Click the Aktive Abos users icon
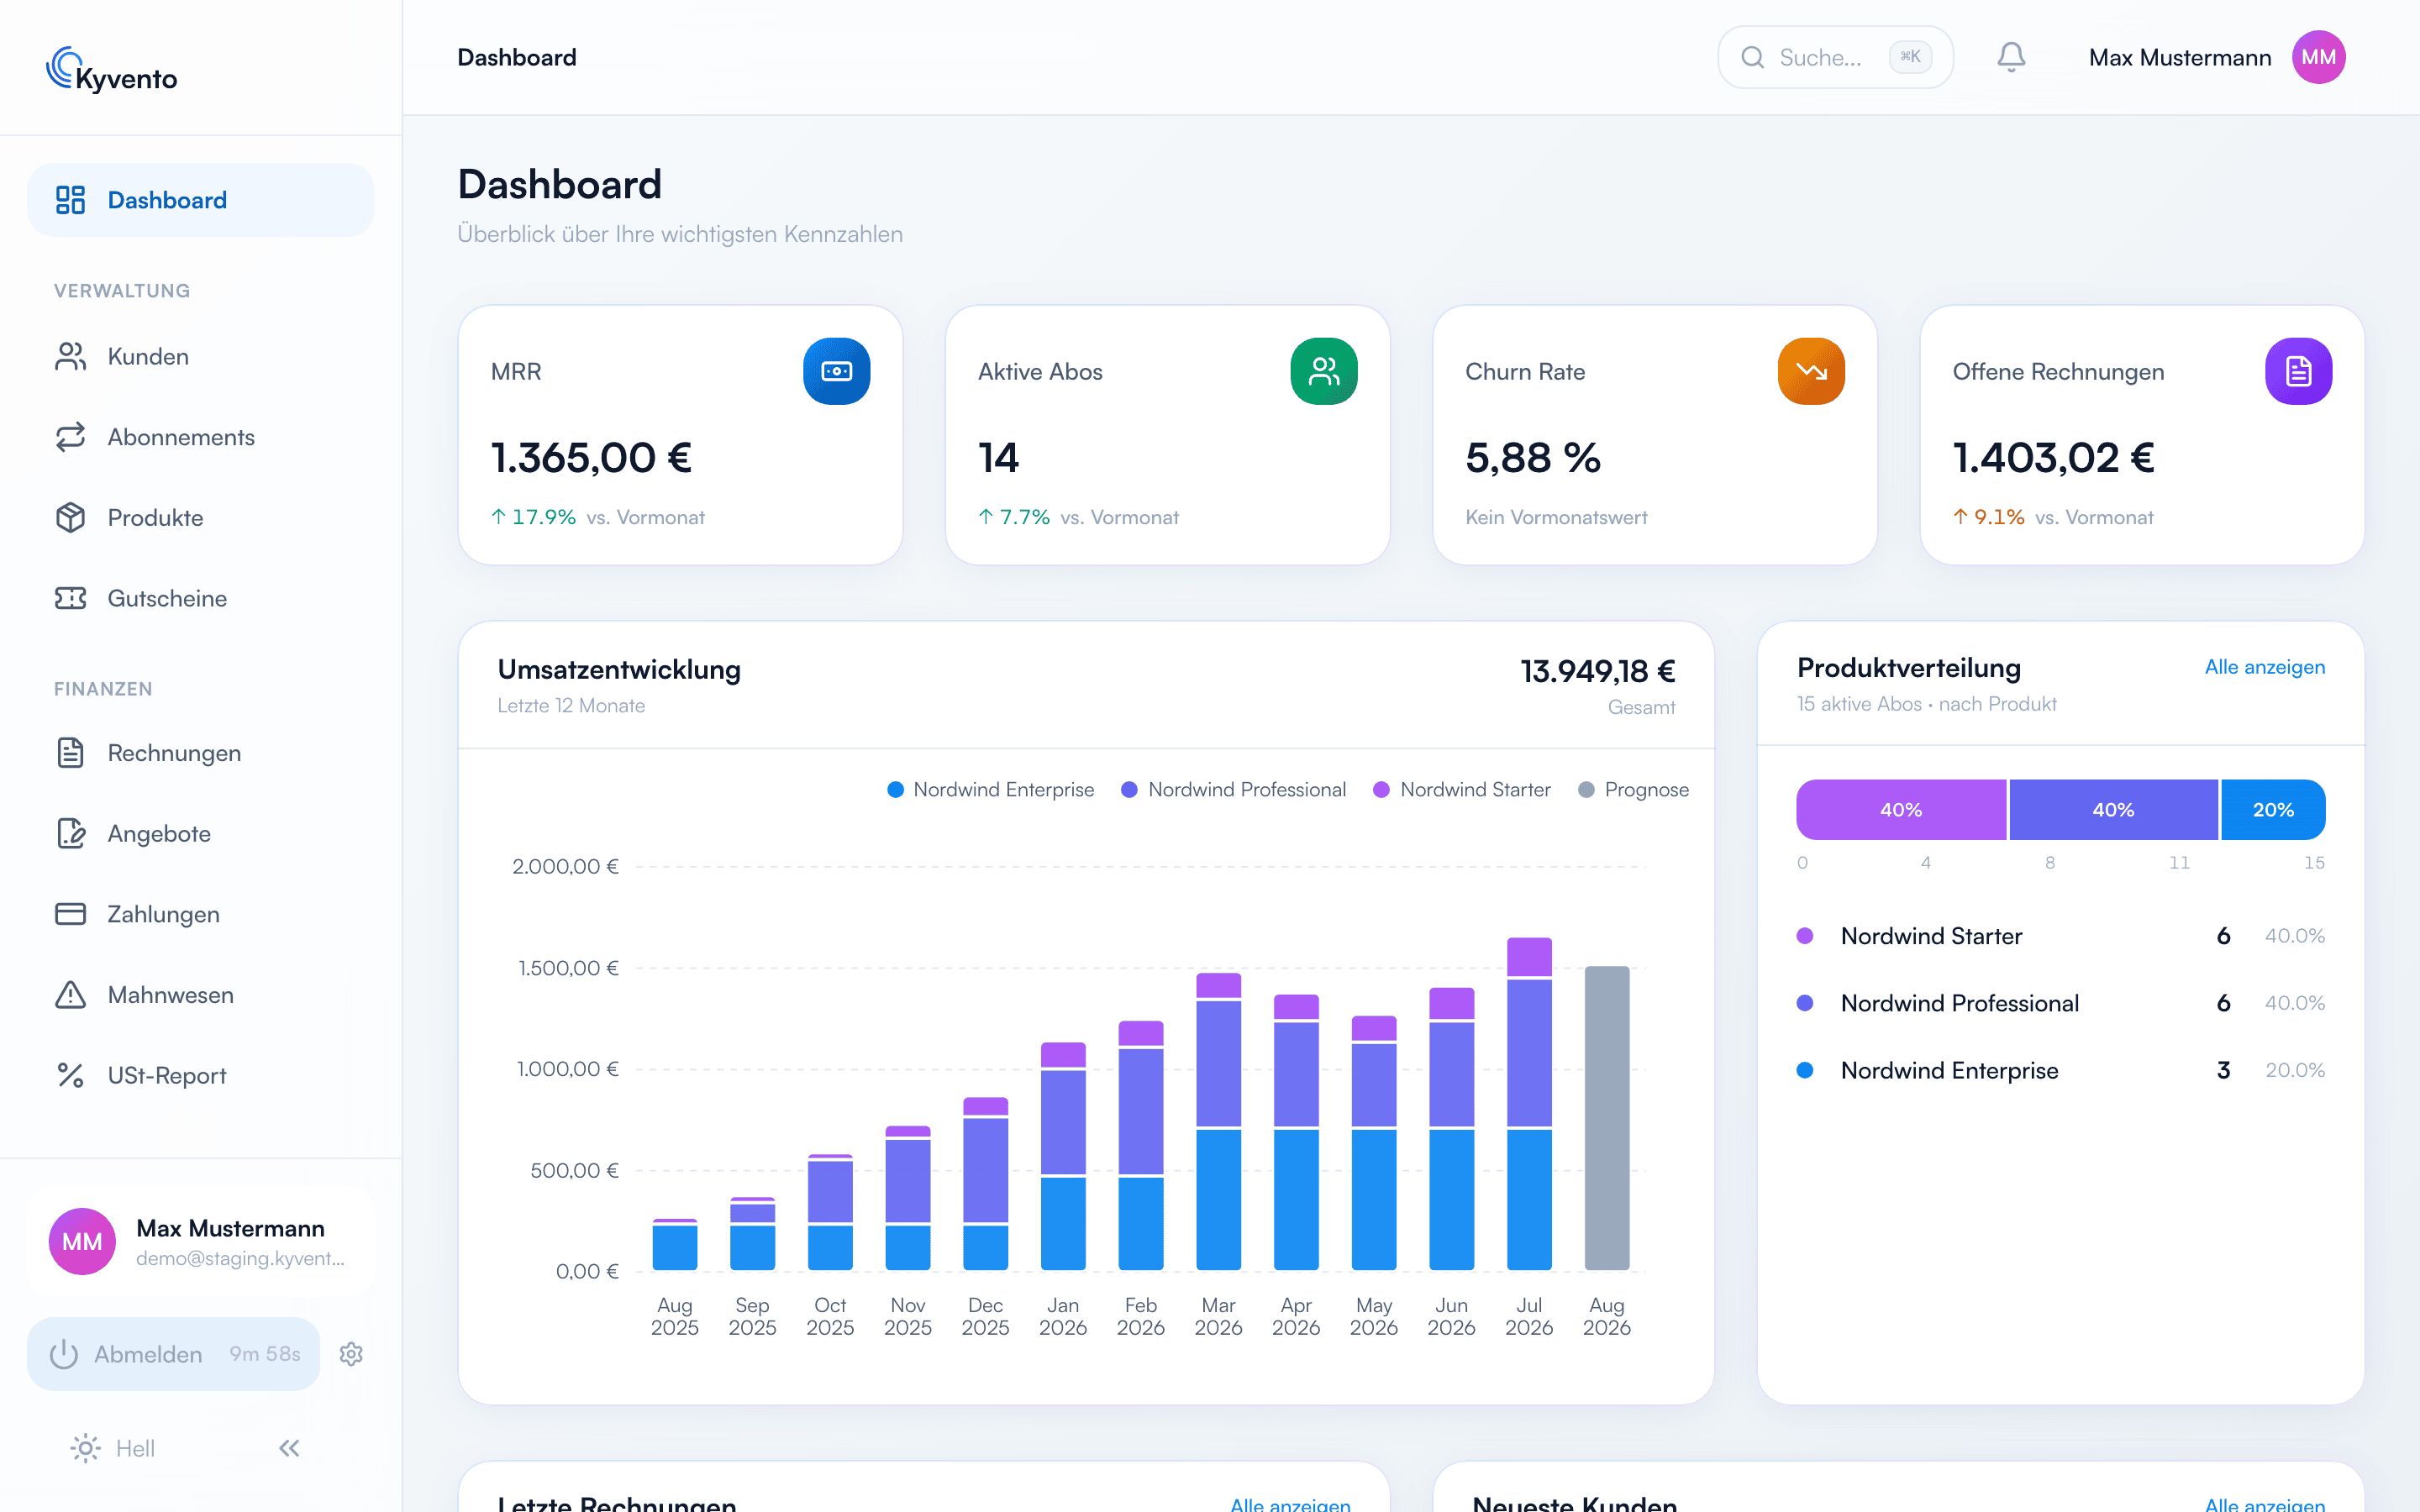The height and width of the screenshot is (1512, 2420). (x=1323, y=371)
